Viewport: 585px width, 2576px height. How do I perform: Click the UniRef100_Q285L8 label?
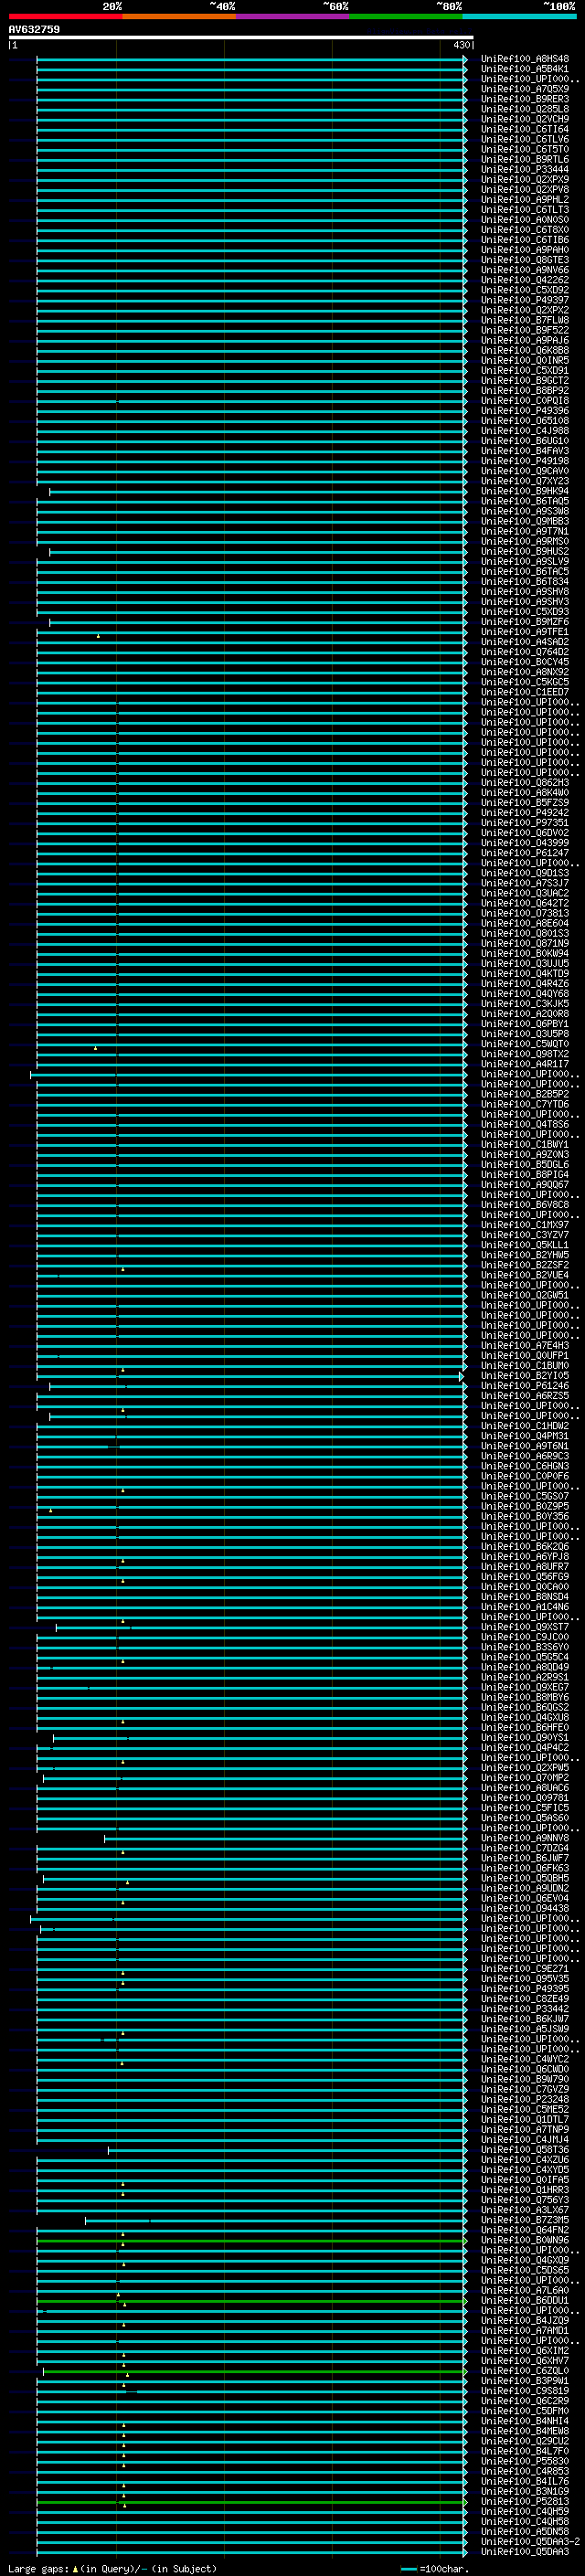pos(525,109)
